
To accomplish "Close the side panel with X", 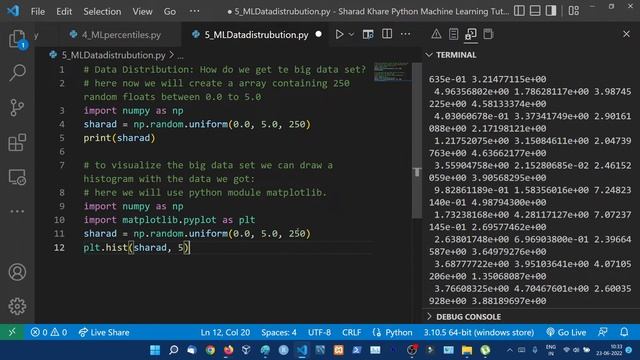I will 627,34.
